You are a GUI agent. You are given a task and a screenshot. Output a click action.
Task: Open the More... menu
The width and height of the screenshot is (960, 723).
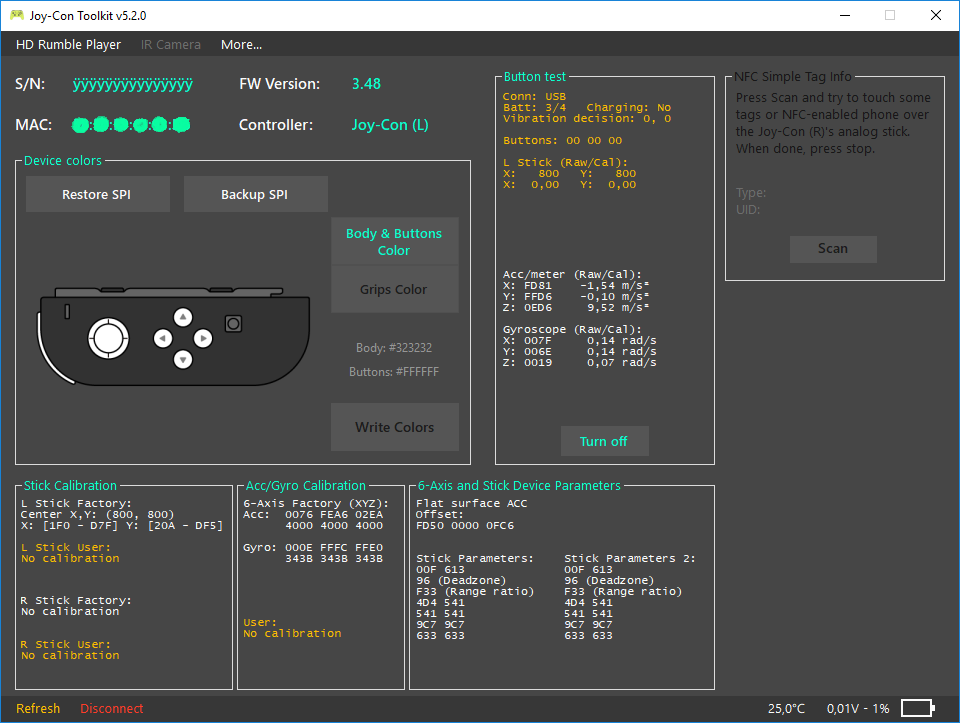point(241,45)
